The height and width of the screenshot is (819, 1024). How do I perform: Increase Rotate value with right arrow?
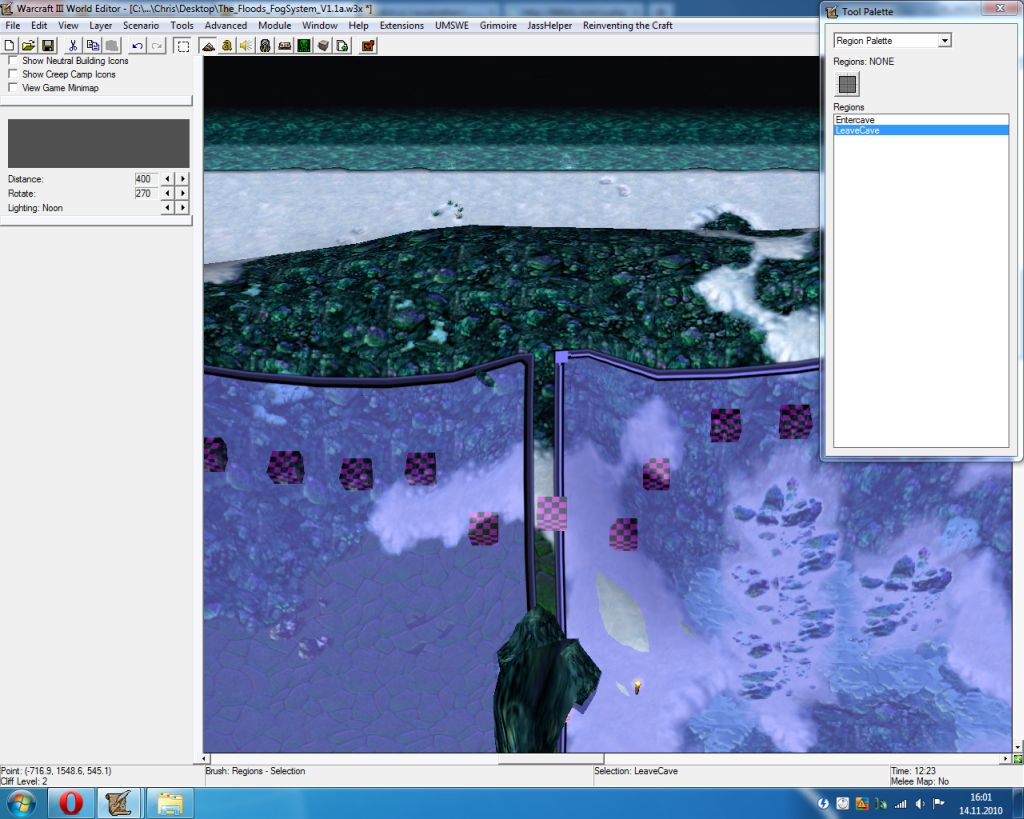click(x=183, y=193)
